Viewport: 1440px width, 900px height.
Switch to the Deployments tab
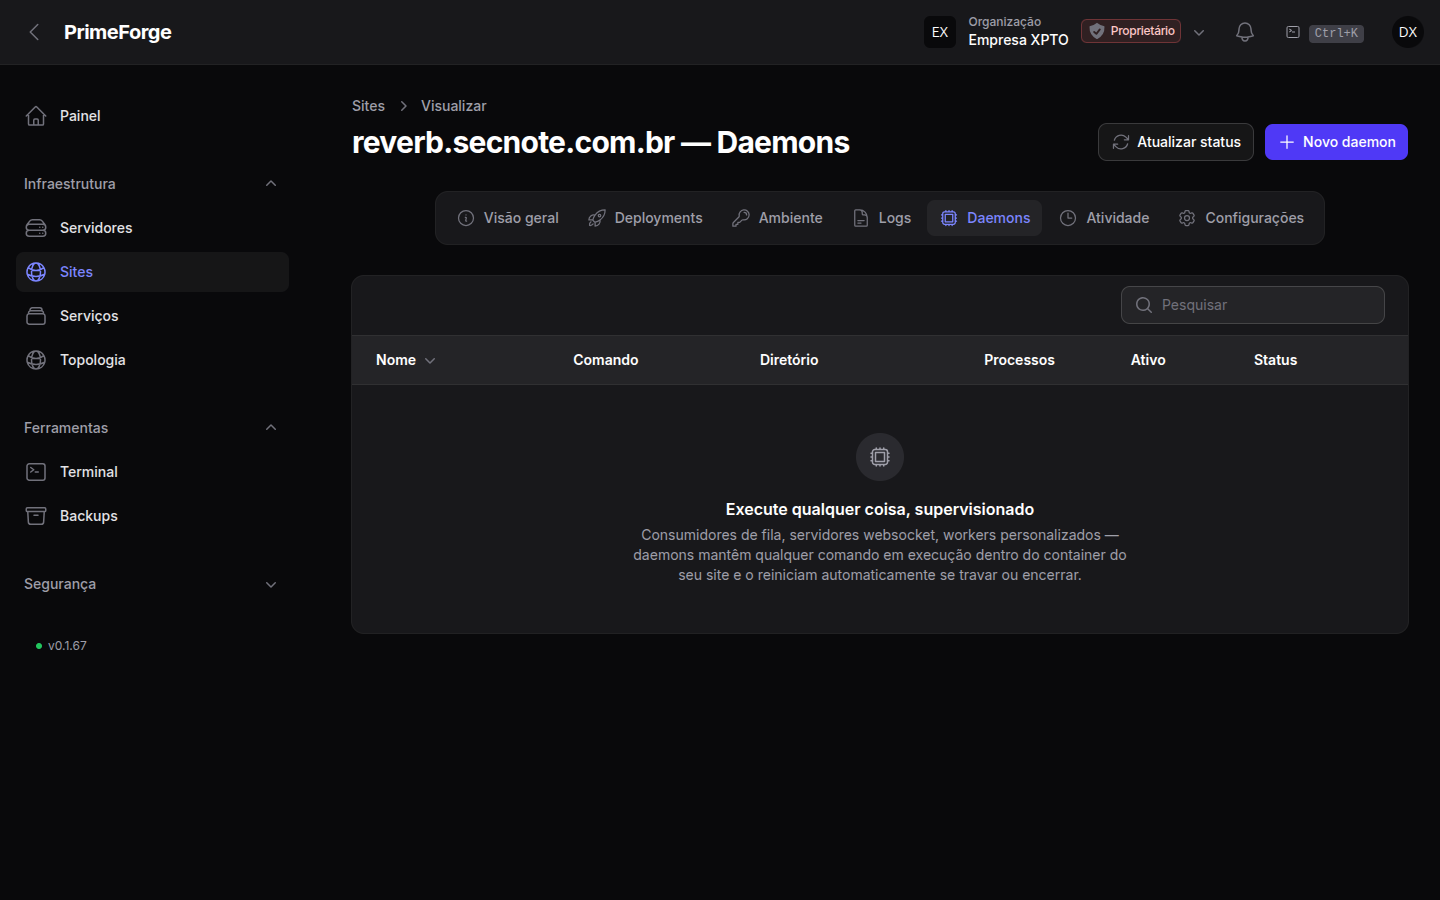point(645,218)
